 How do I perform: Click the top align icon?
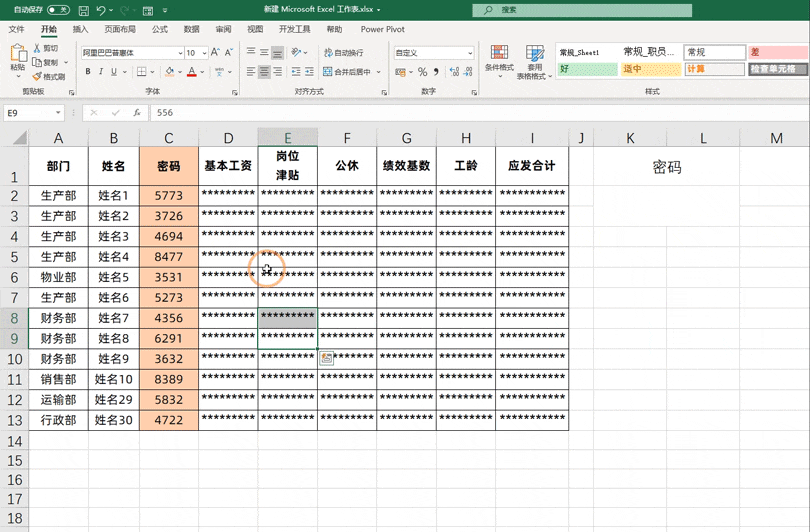click(x=251, y=52)
